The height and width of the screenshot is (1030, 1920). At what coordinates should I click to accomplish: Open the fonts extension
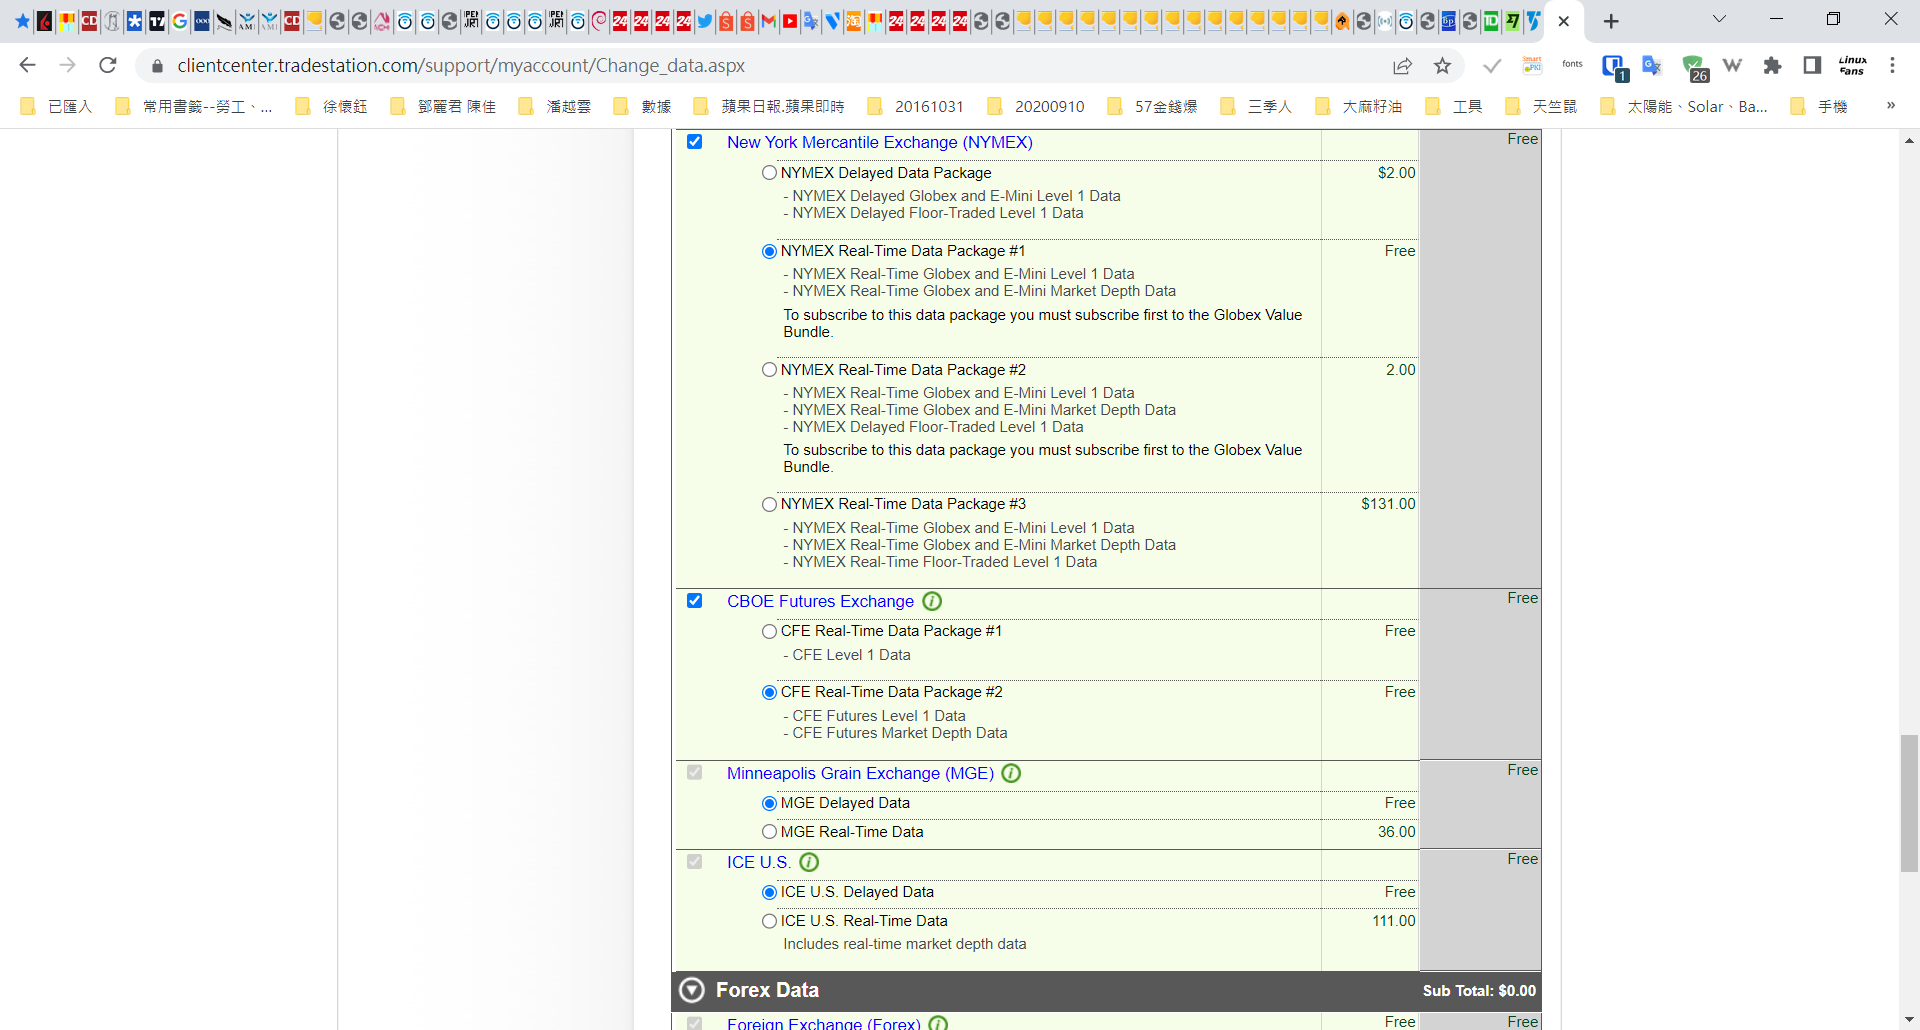click(x=1572, y=66)
